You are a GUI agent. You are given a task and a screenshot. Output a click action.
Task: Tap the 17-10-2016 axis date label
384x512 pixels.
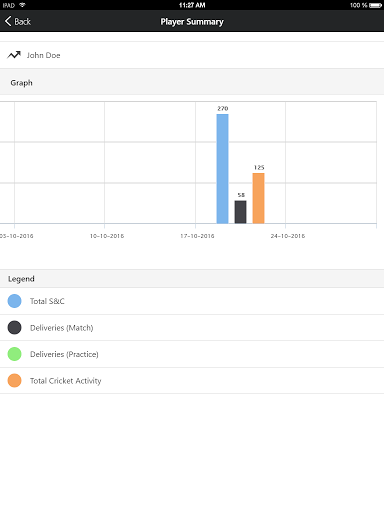pos(197,236)
